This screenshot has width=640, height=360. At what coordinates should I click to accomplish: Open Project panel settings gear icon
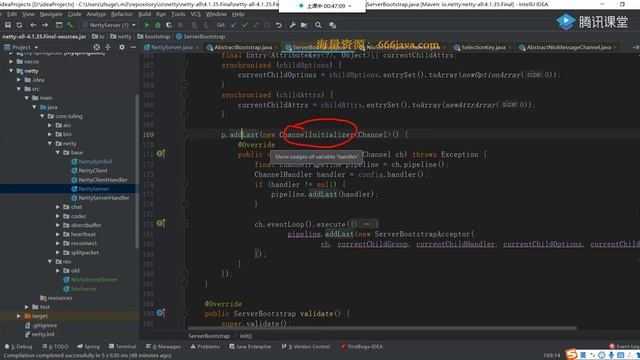[122, 47]
